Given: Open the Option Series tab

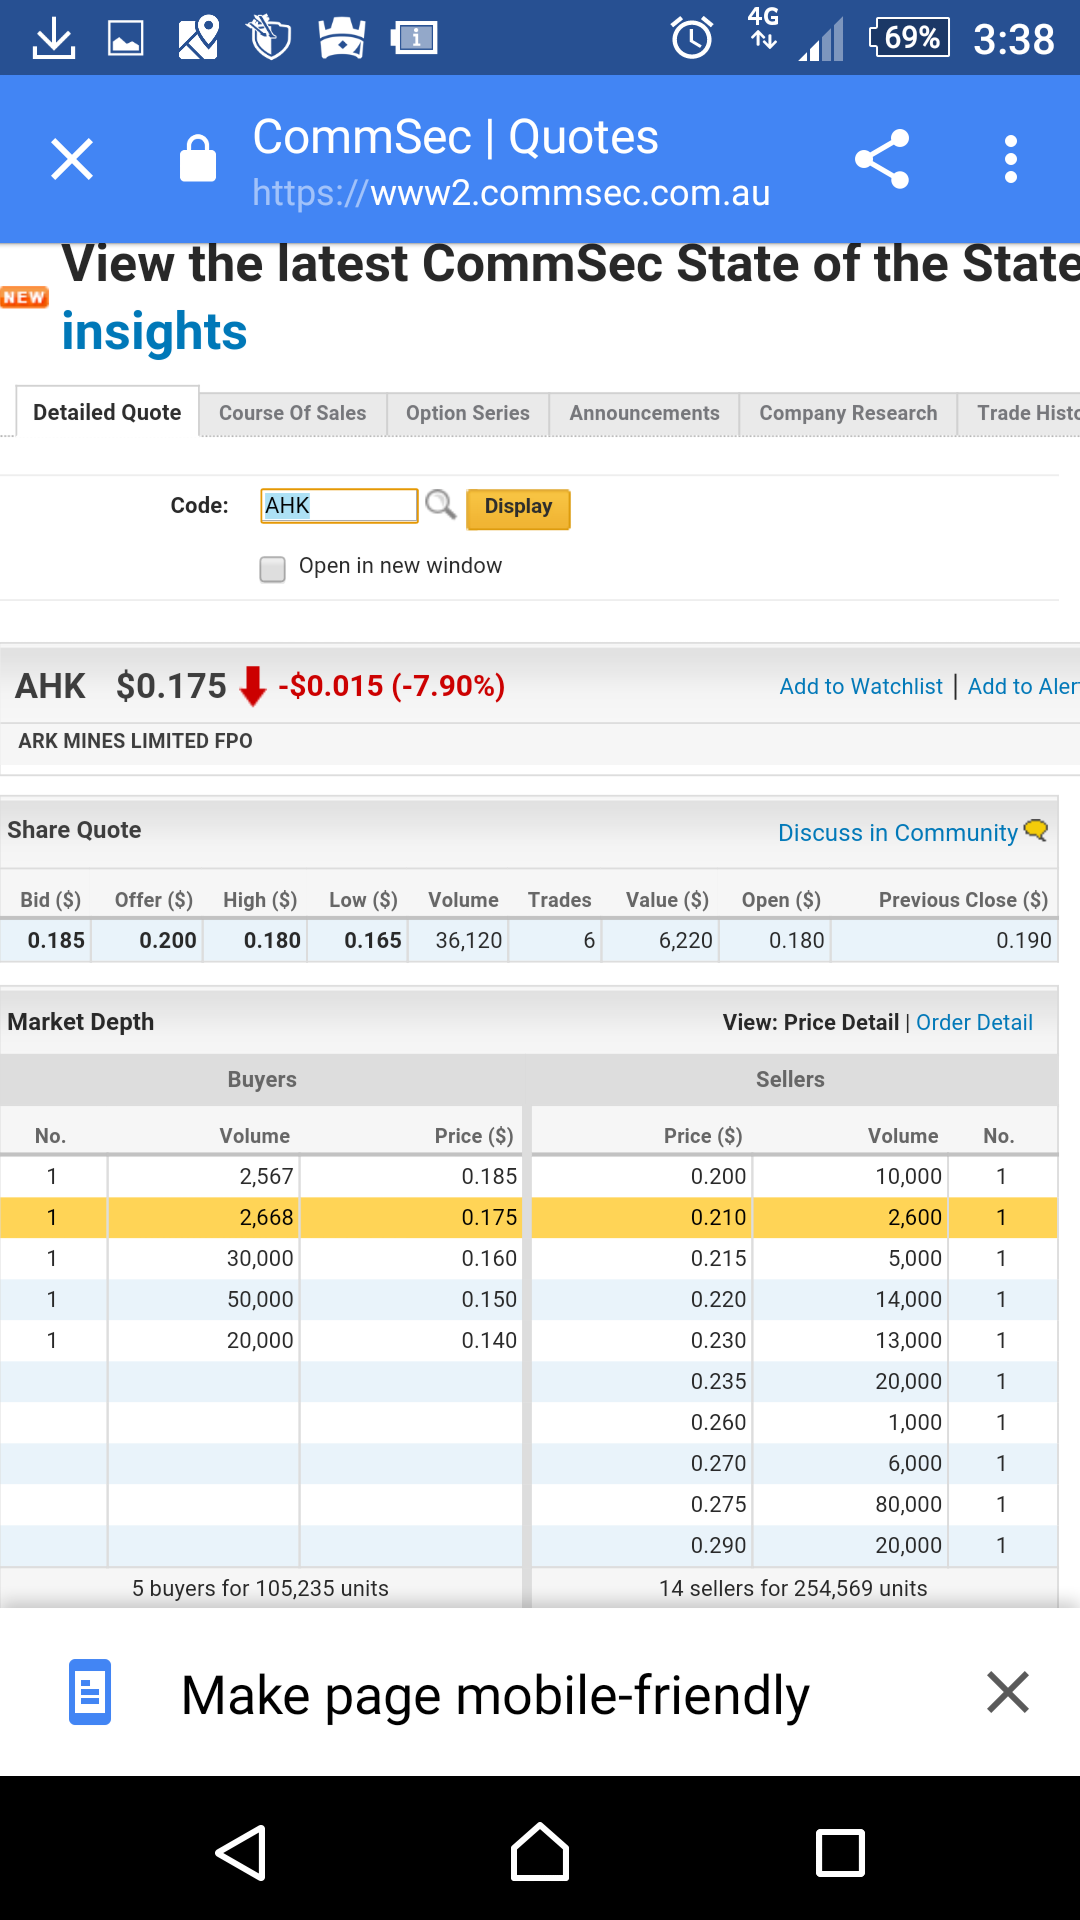Looking at the screenshot, I should click(x=468, y=413).
